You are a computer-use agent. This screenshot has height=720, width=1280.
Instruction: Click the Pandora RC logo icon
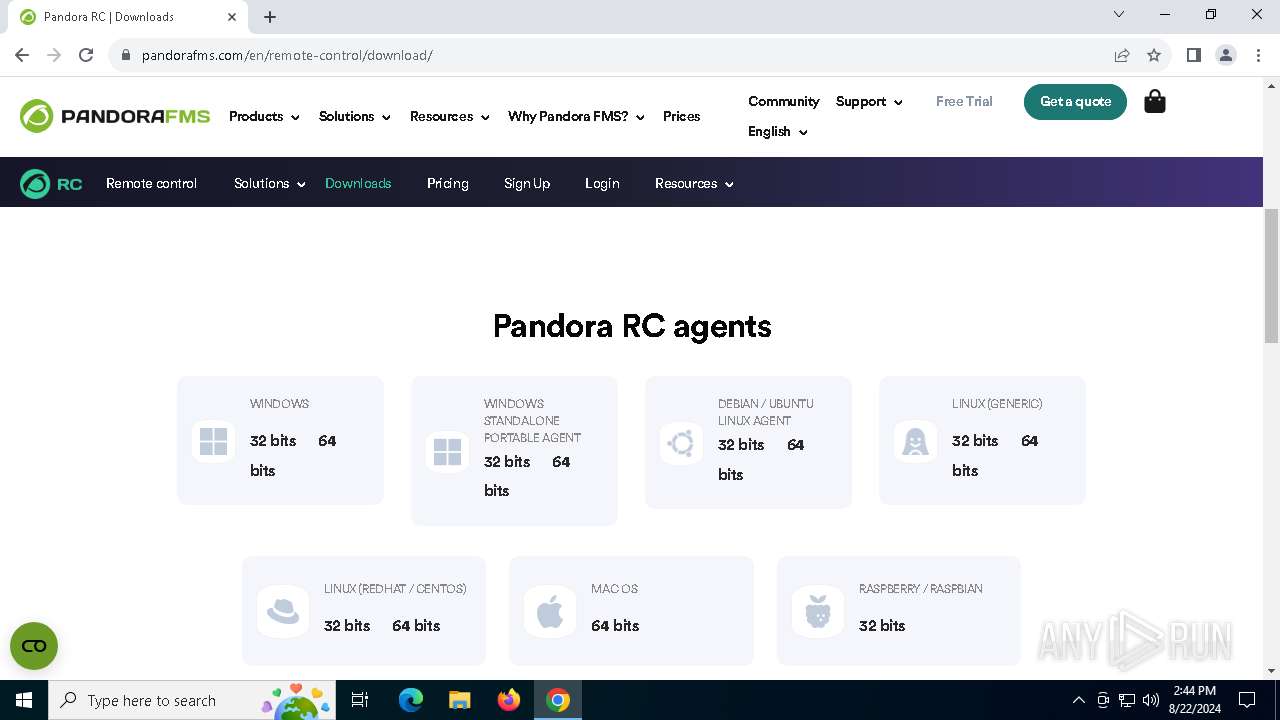[x=51, y=184]
